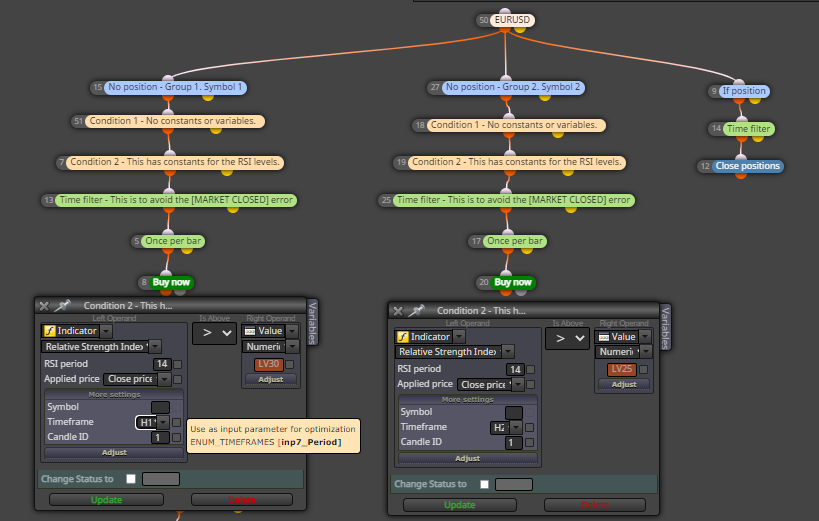
Task: Toggle Candle ID optimization checkbox in left panel
Action: [x=177, y=437]
